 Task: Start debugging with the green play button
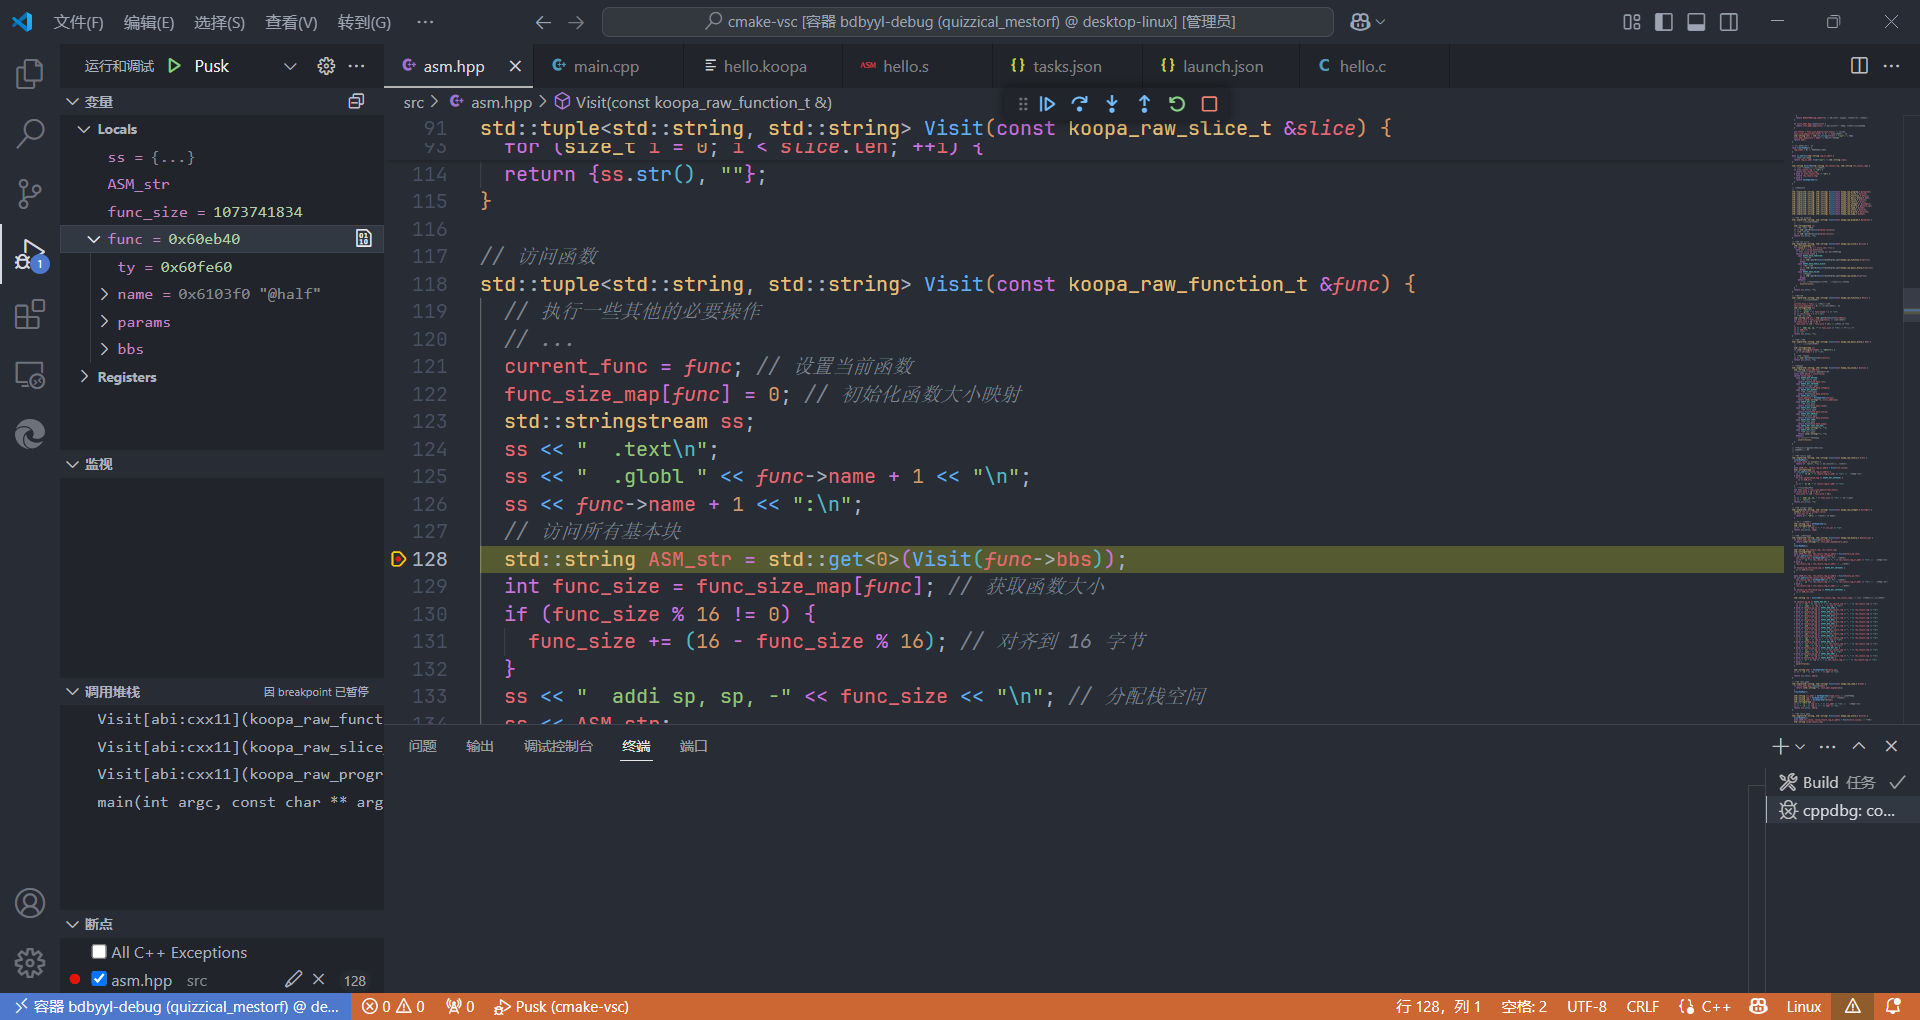(175, 66)
